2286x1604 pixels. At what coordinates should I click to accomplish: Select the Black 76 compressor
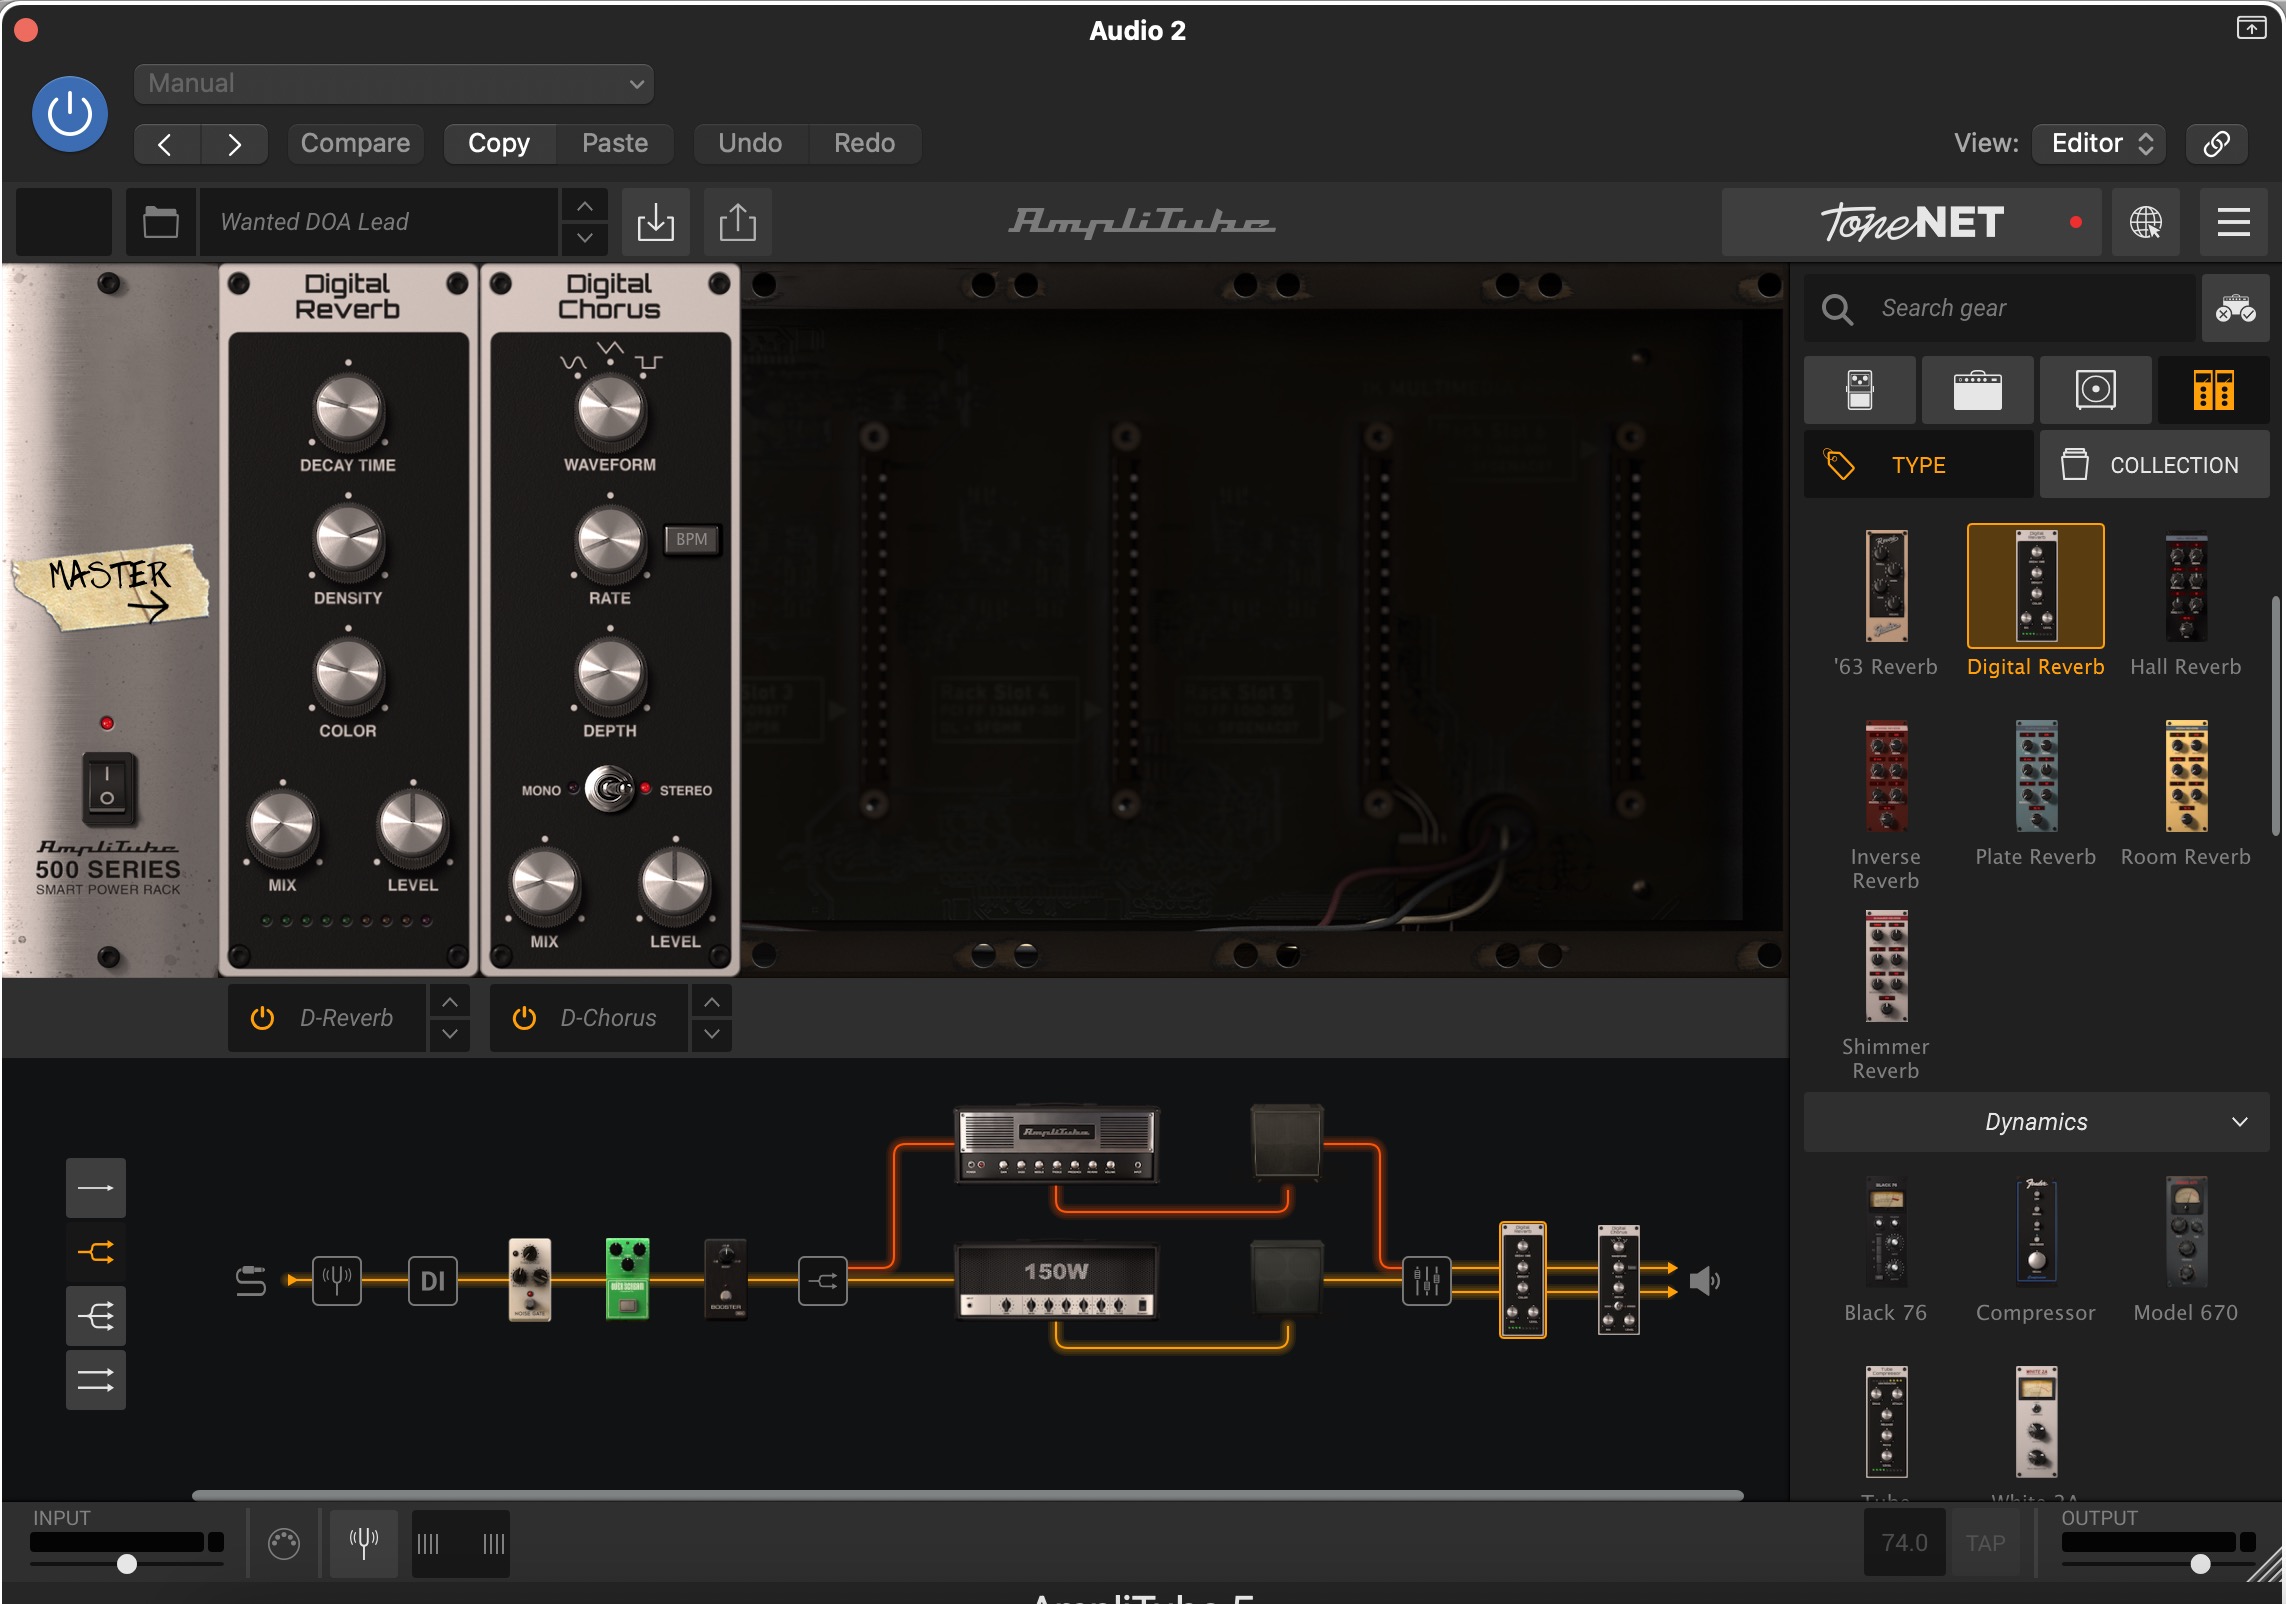pos(1886,1232)
